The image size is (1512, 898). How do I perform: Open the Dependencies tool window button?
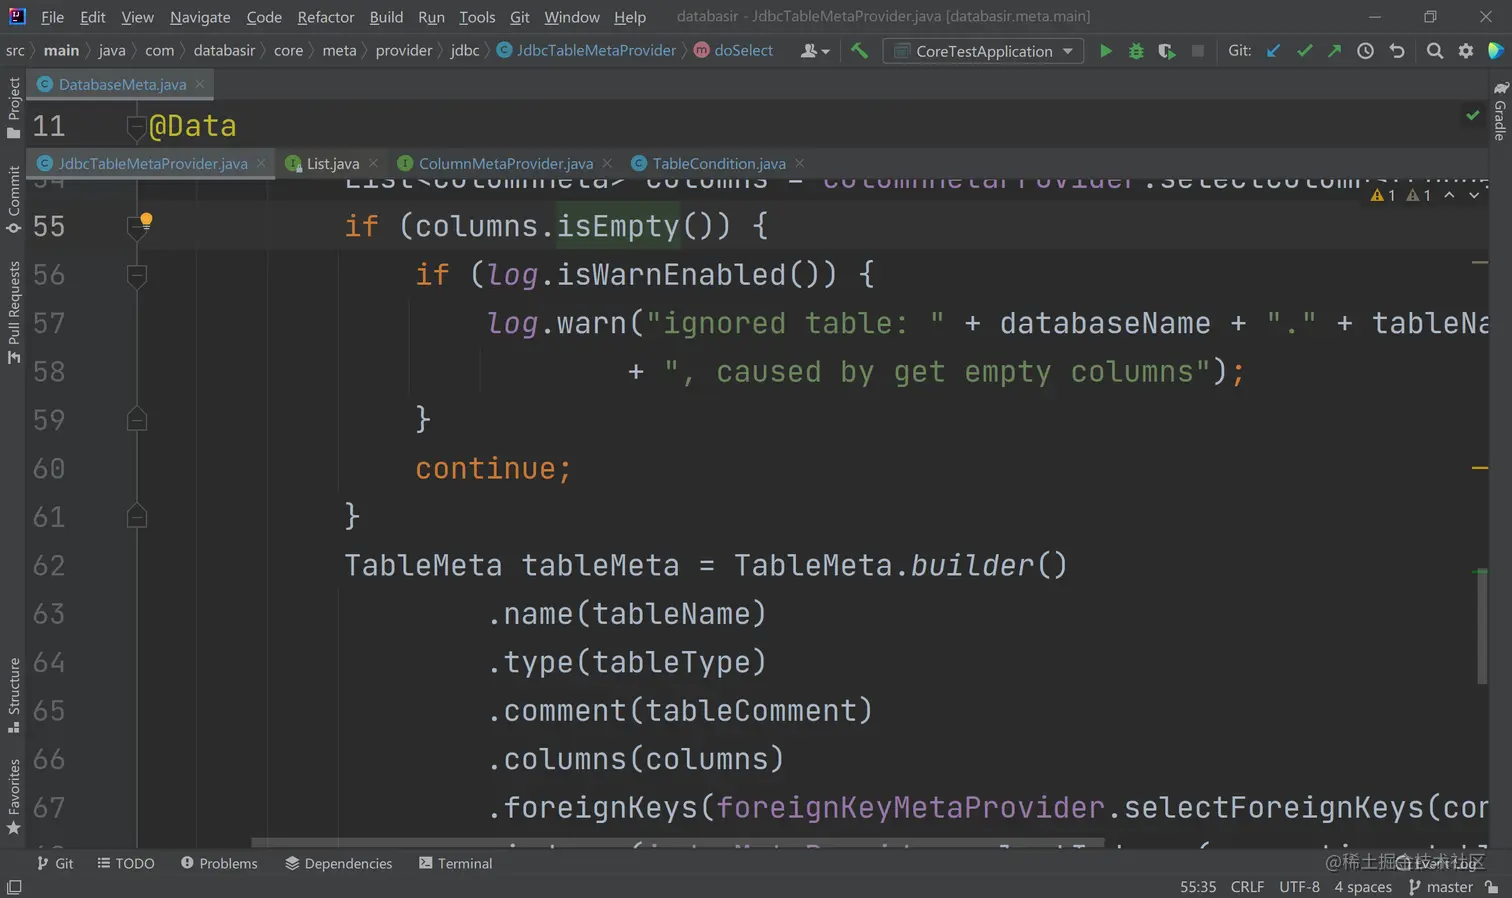(338, 863)
